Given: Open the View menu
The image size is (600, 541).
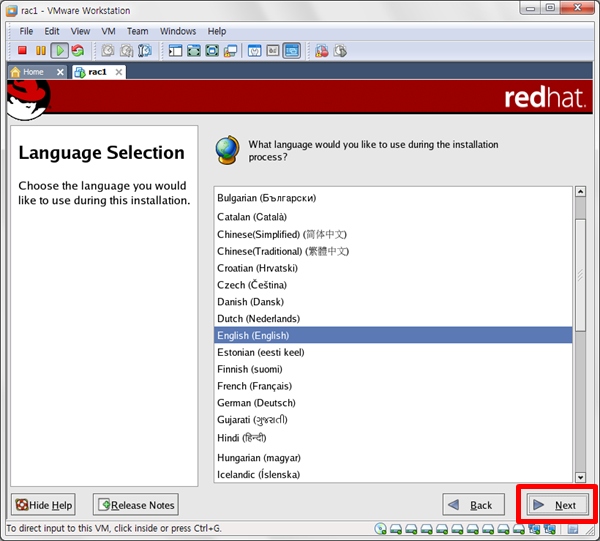Looking at the screenshot, I should pos(80,31).
